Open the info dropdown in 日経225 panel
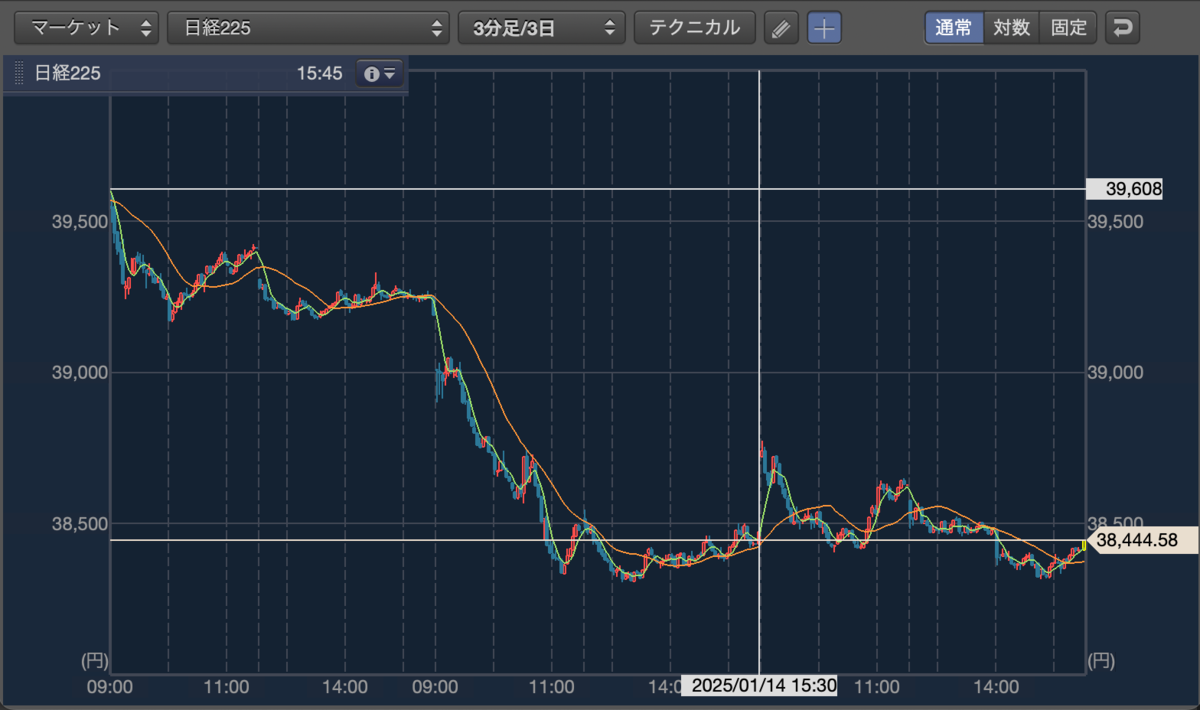The height and width of the screenshot is (710, 1200). (x=380, y=74)
